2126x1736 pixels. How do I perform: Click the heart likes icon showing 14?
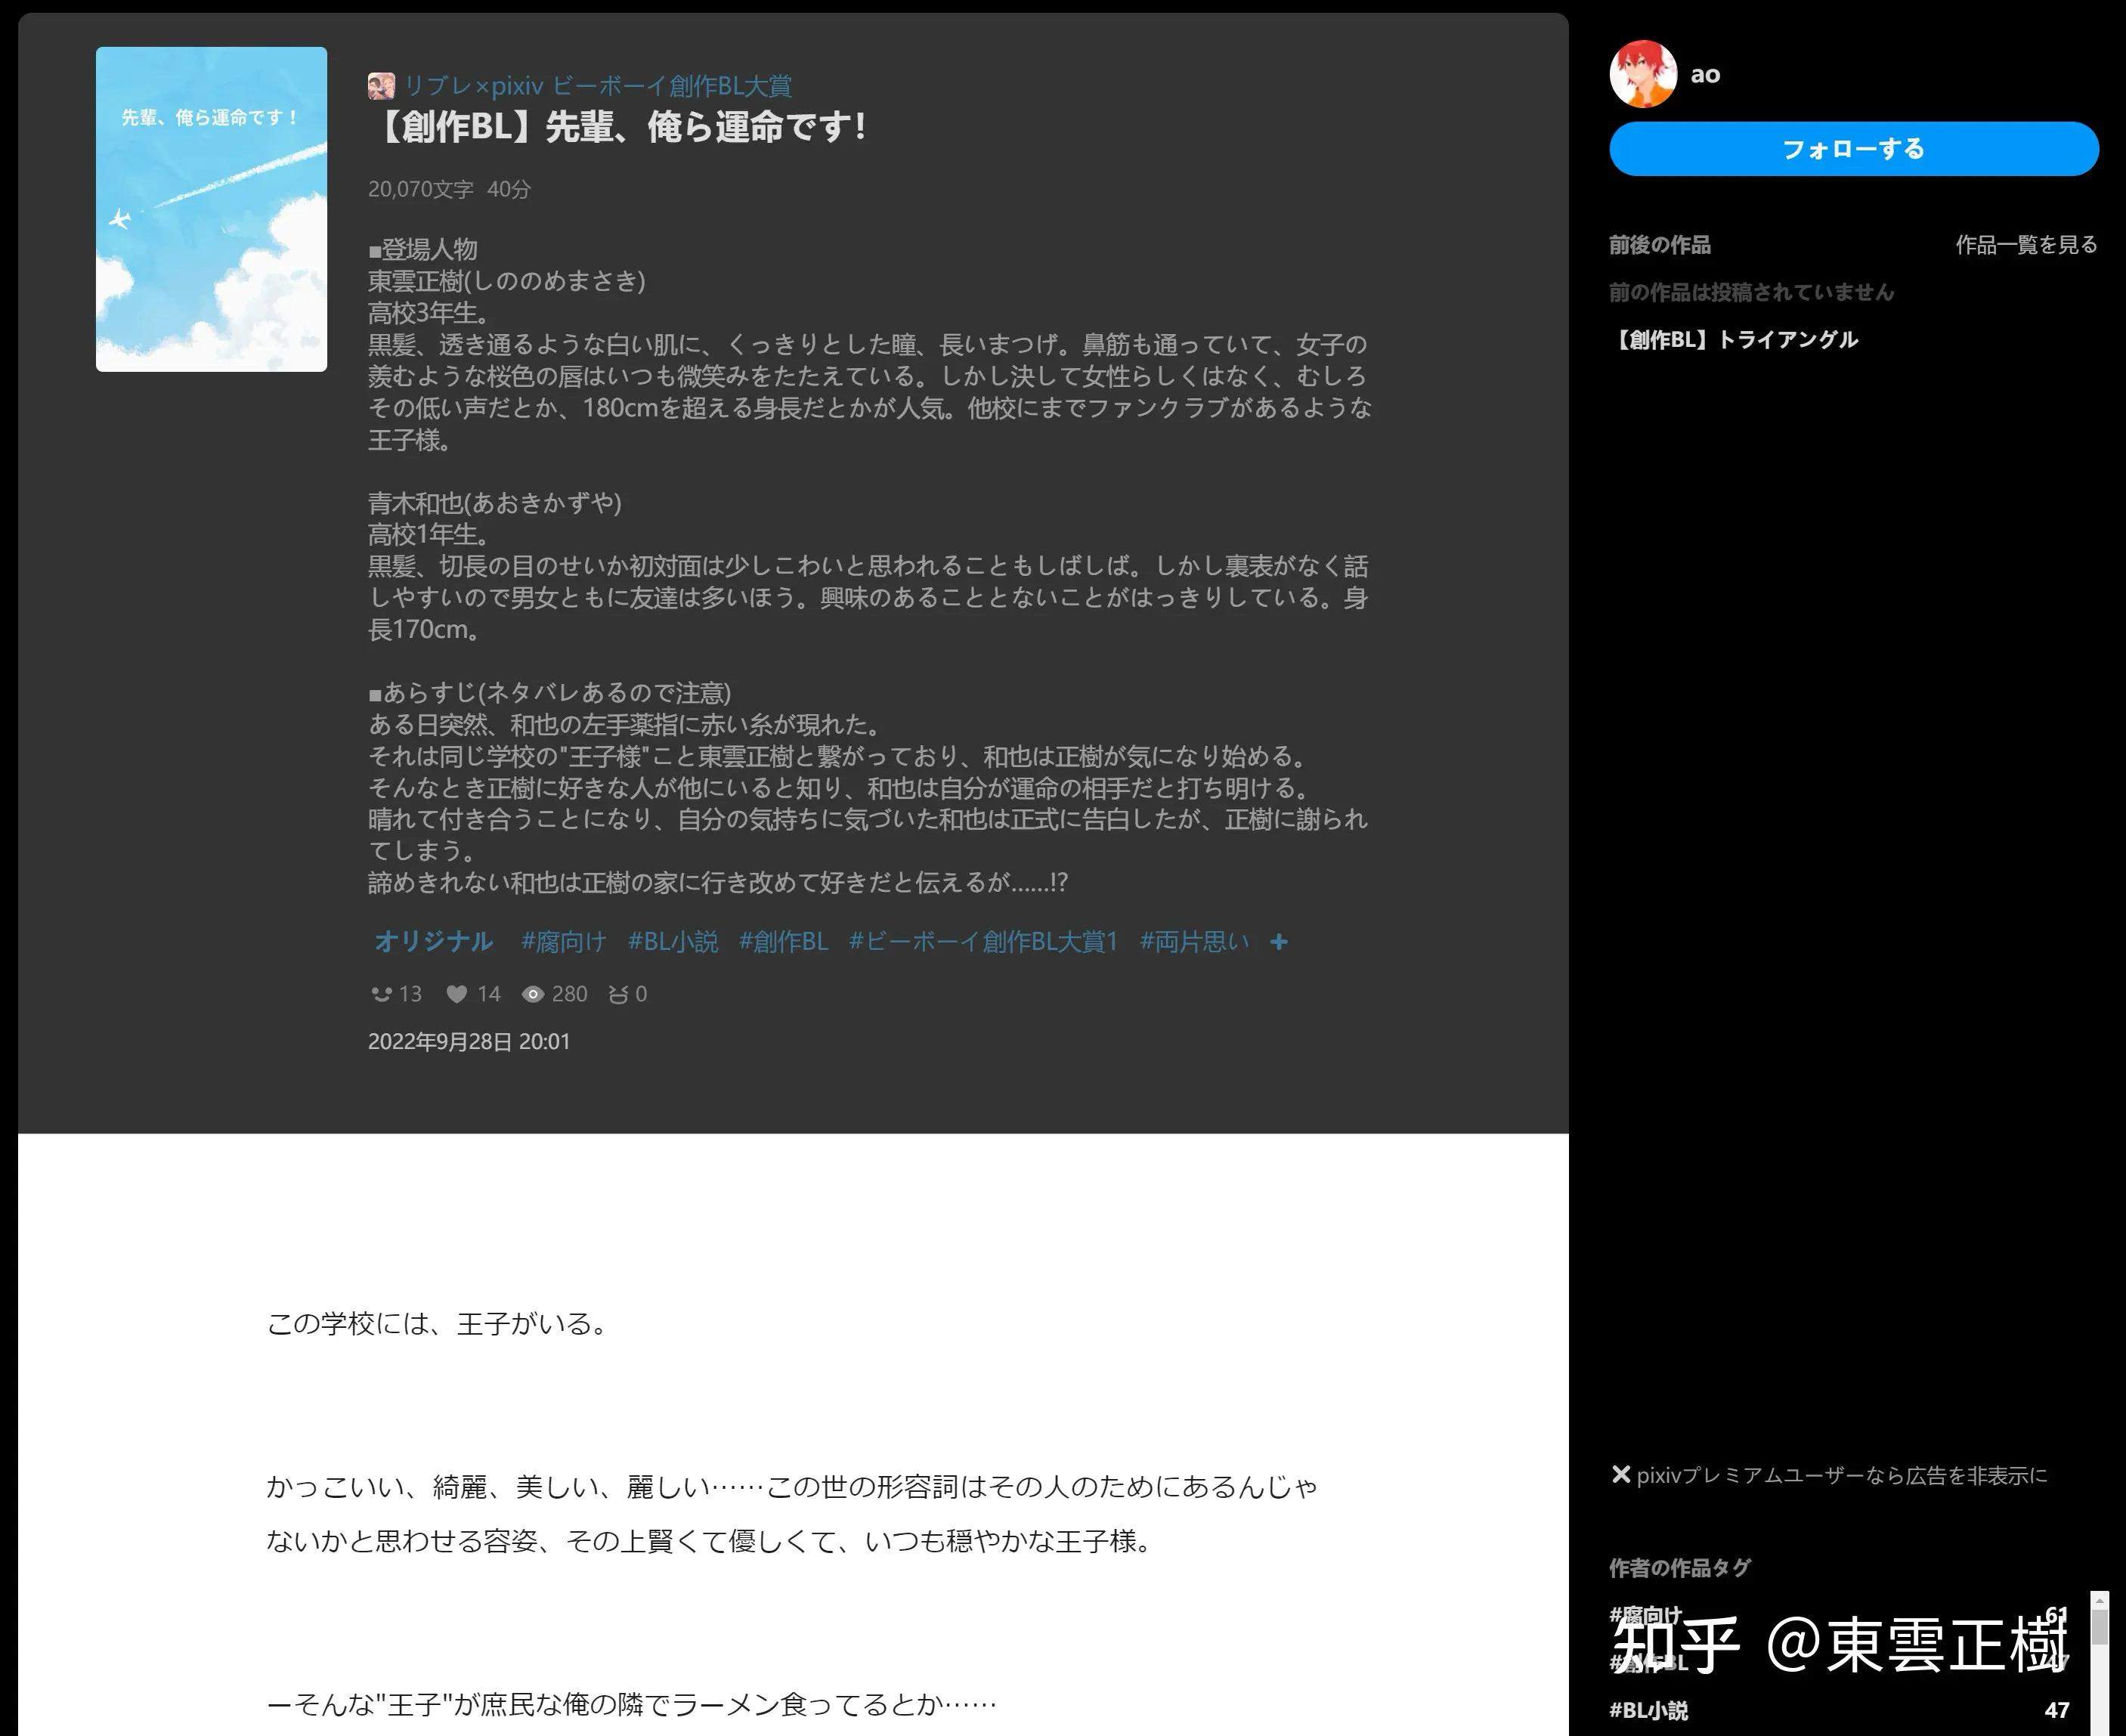click(x=457, y=994)
